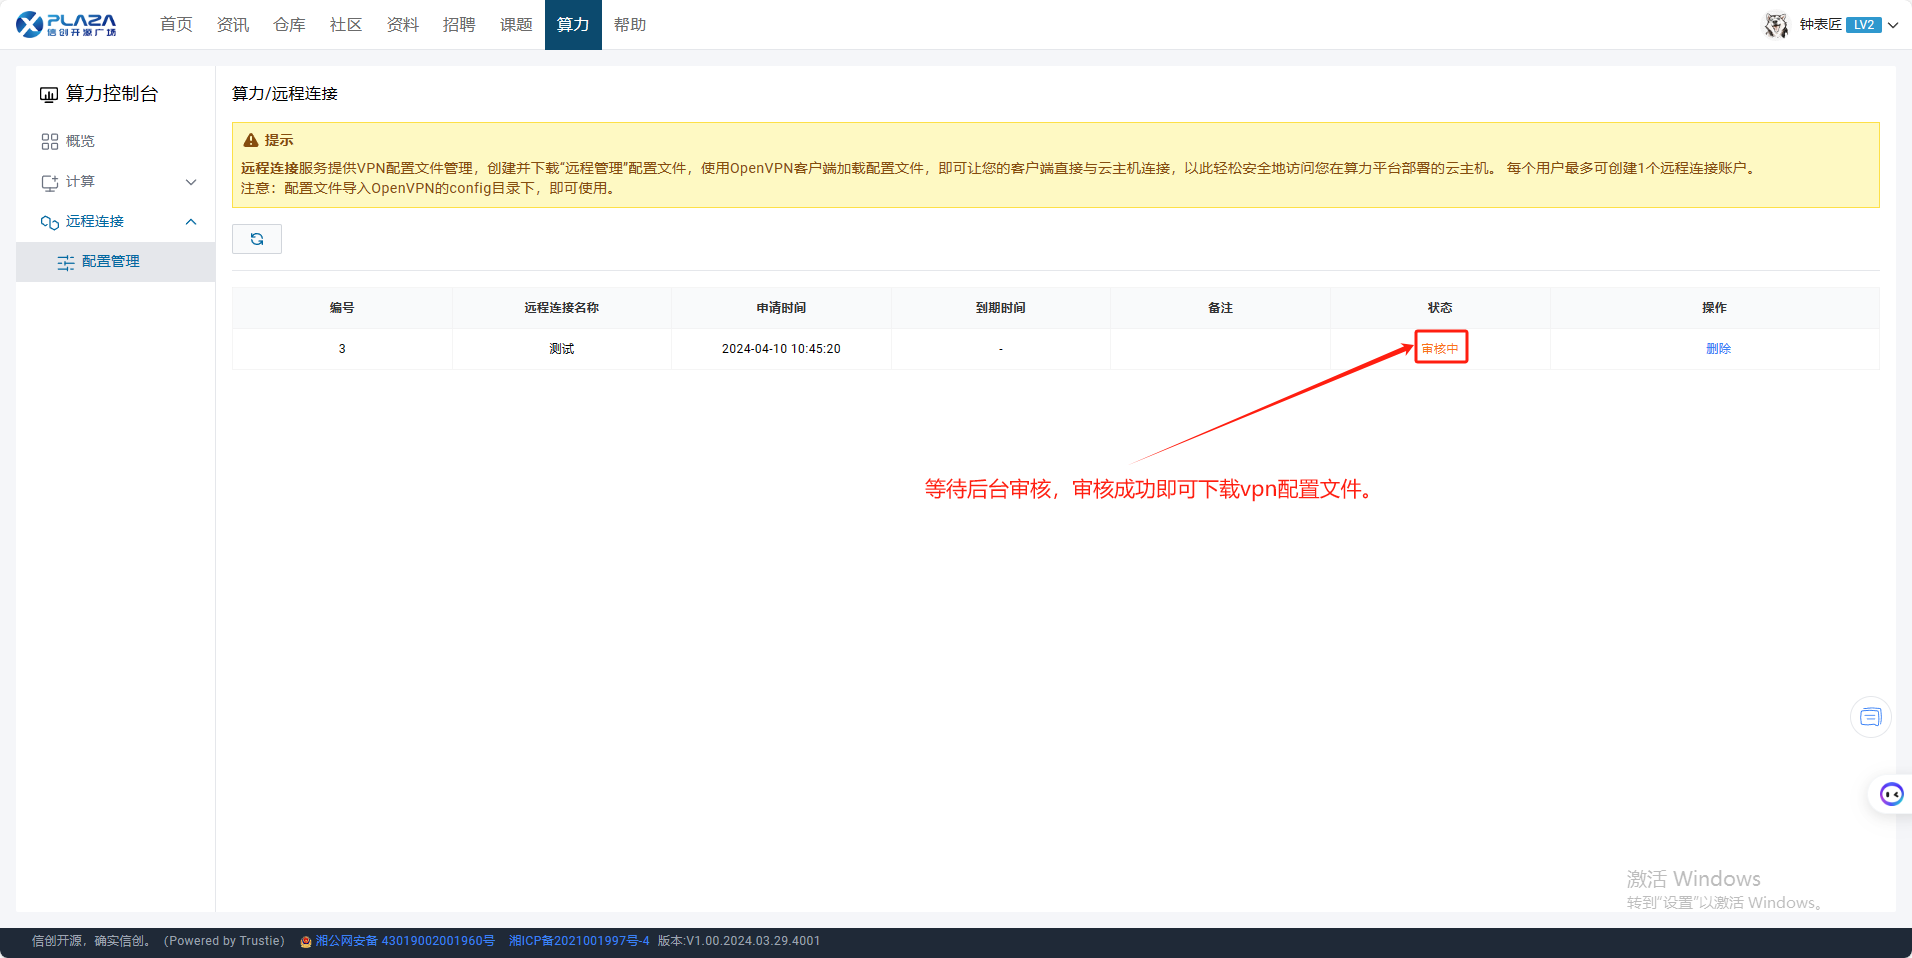Open the robot assistant floating icon
The image size is (1912, 958).
click(x=1890, y=794)
